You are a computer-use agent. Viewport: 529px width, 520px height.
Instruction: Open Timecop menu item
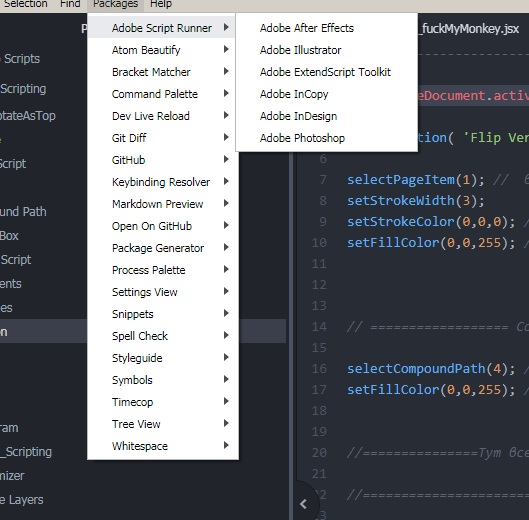[163, 402]
